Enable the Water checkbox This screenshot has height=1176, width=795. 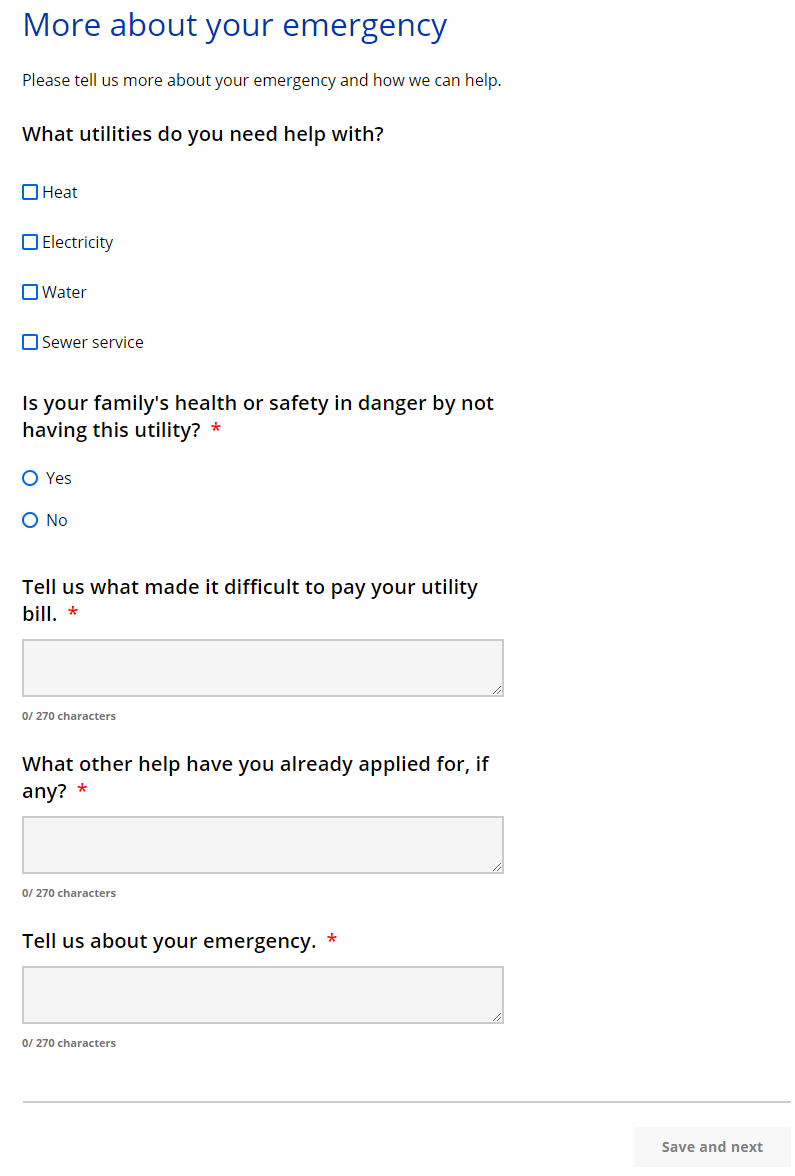tap(30, 292)
